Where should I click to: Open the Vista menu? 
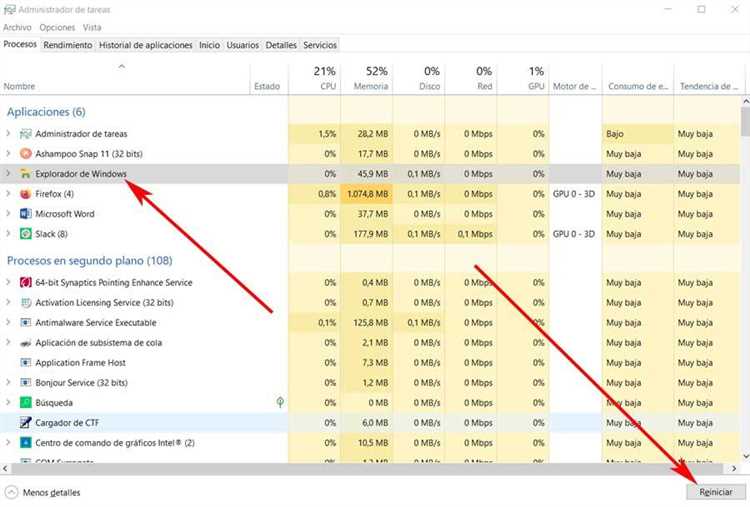point(92,27)
